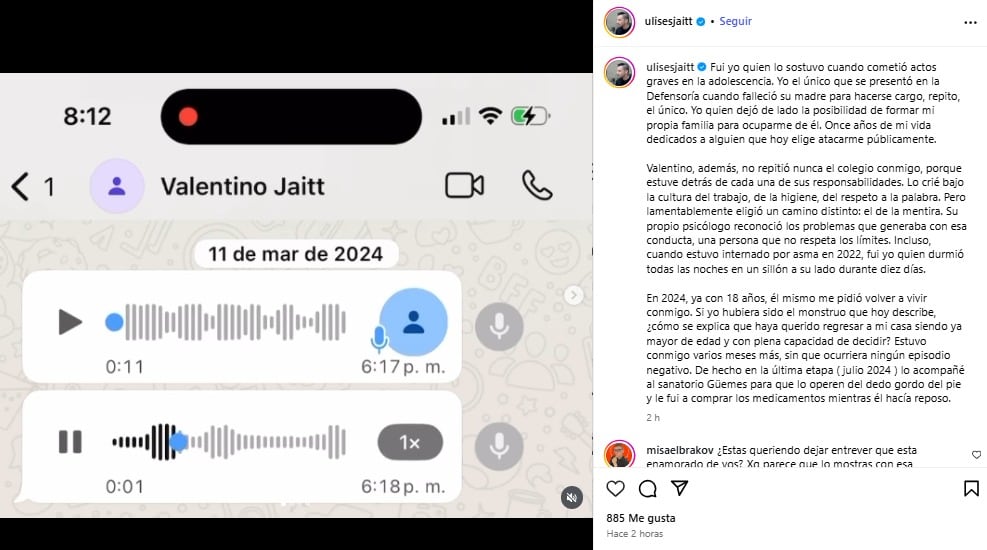Share the post via paper plane icon
The width and height of the screenshot is (987, 550).
click(679, 488)
